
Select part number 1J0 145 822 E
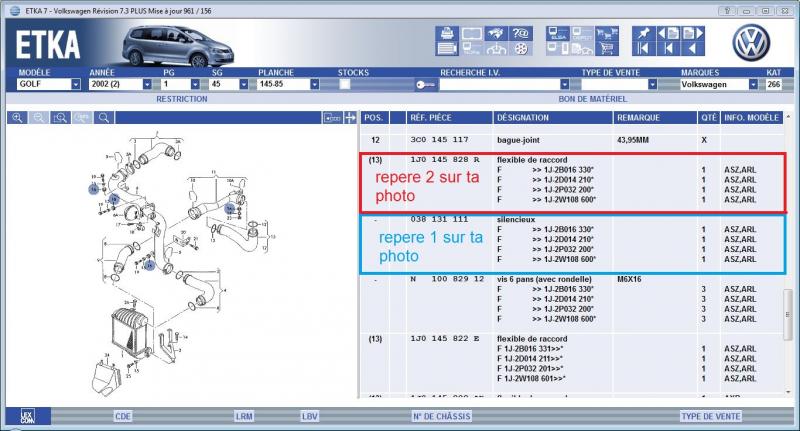445,339
